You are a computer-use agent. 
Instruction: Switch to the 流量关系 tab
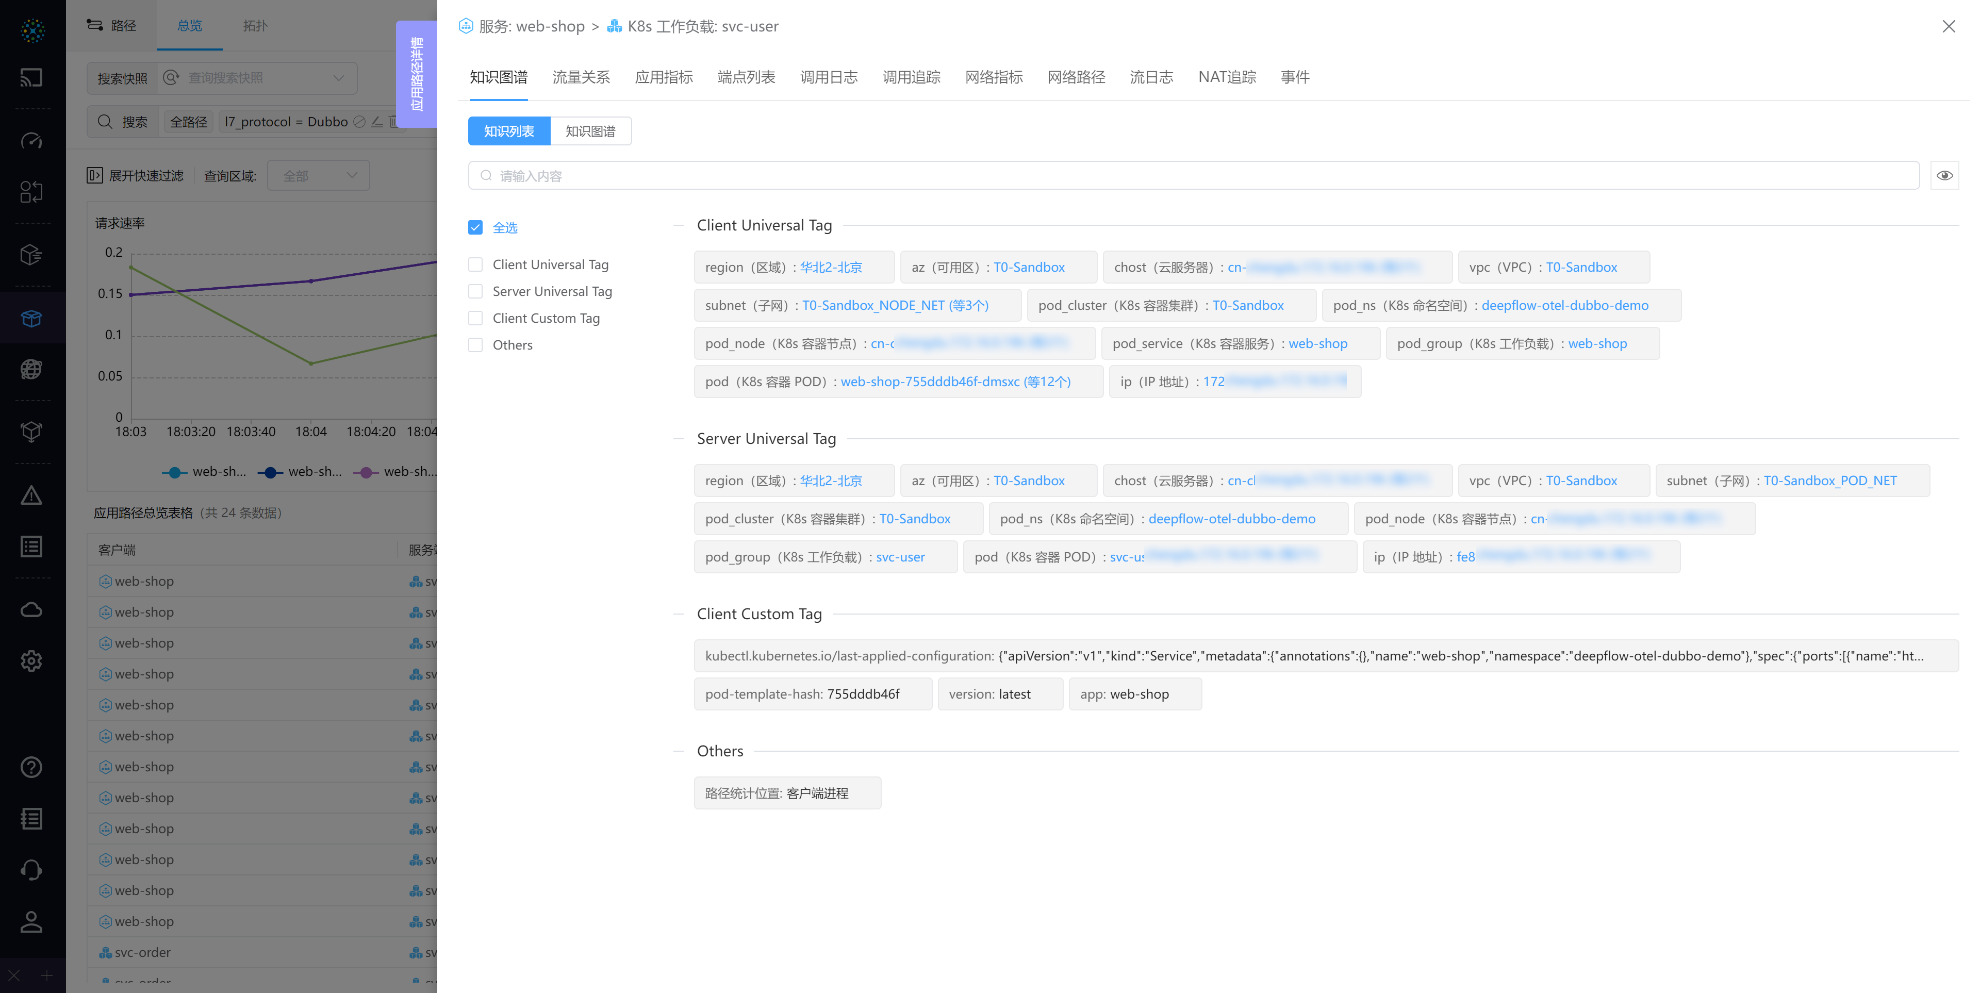point(581,77)
